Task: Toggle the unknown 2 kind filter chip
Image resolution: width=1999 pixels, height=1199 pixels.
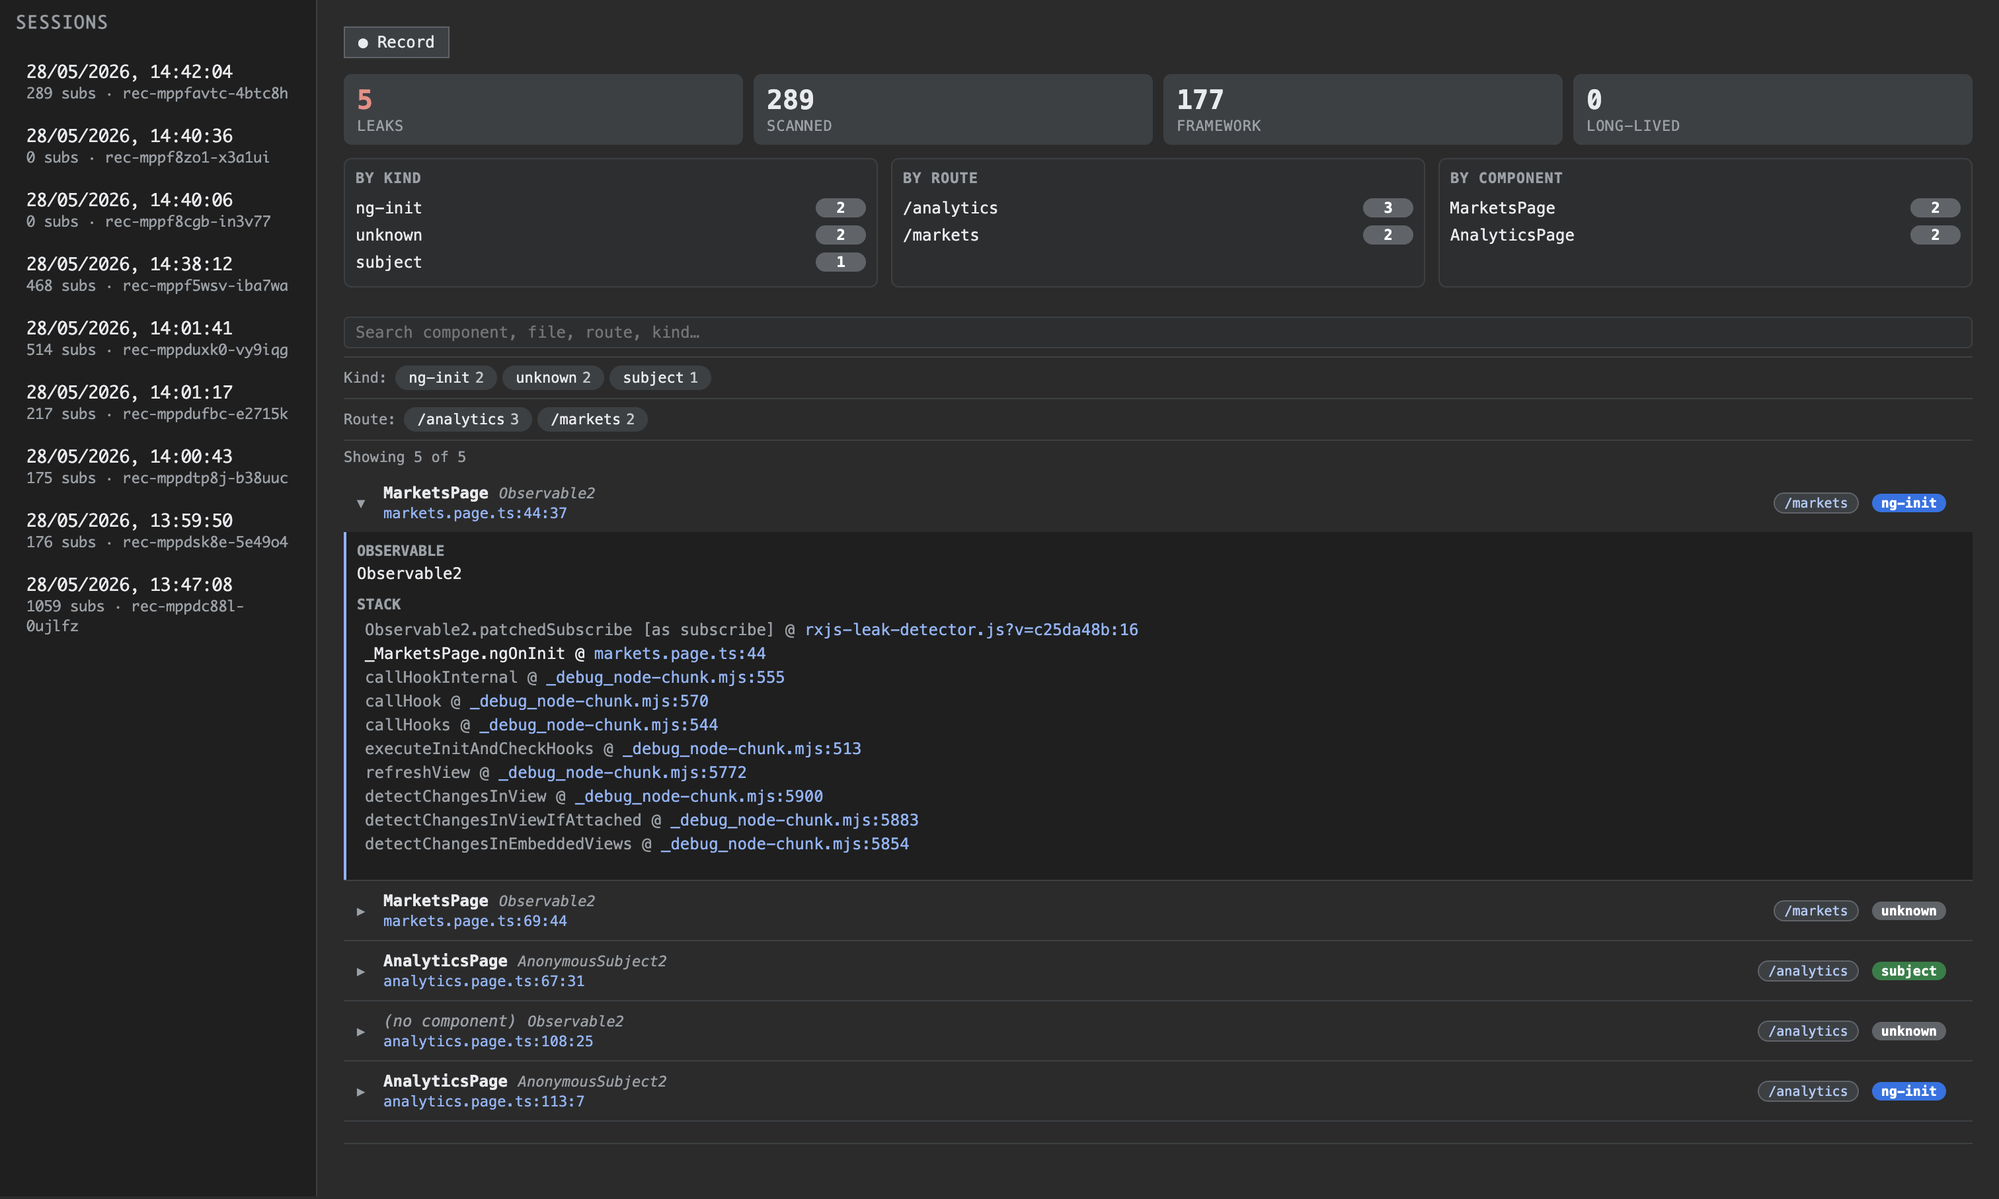Action: coord(553,378)
